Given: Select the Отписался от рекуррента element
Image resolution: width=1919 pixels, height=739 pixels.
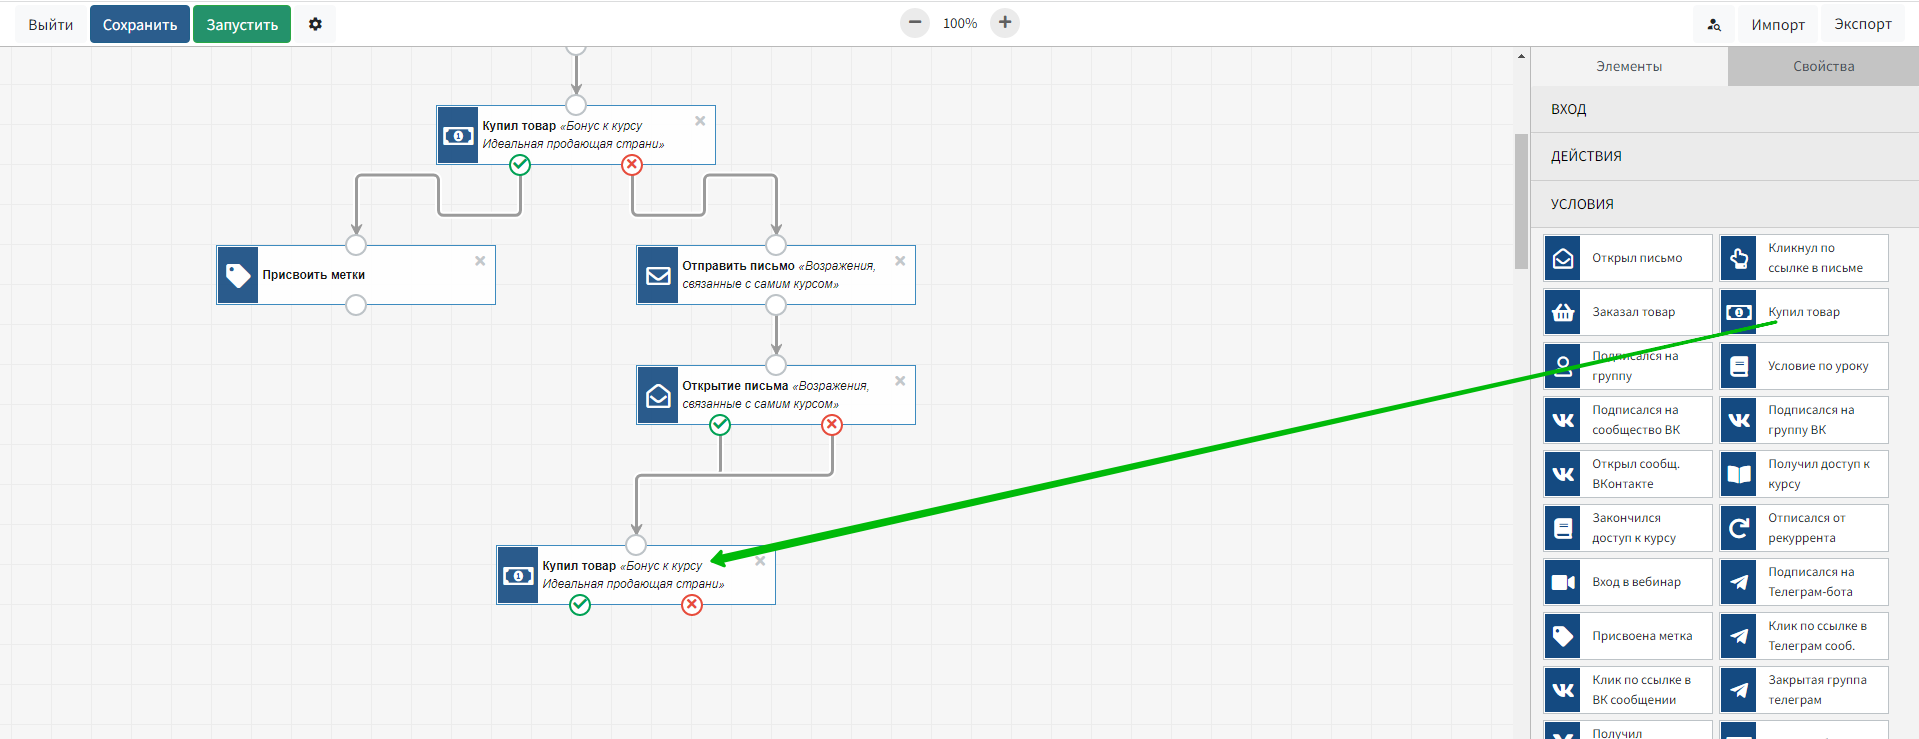Looking at the screenshot, I should (x=1803, y=528).
